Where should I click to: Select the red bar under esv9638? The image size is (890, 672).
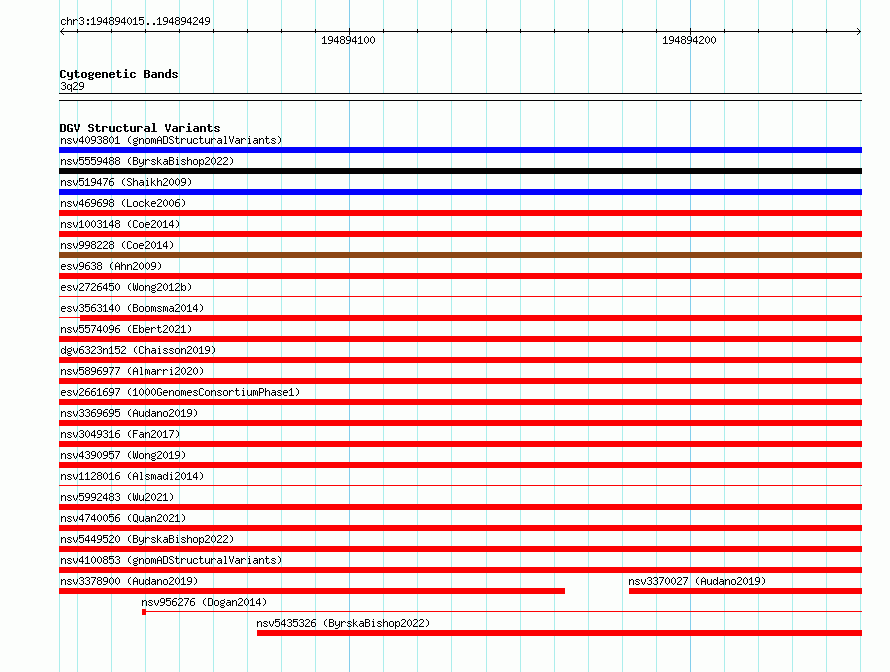coord(460,276)
